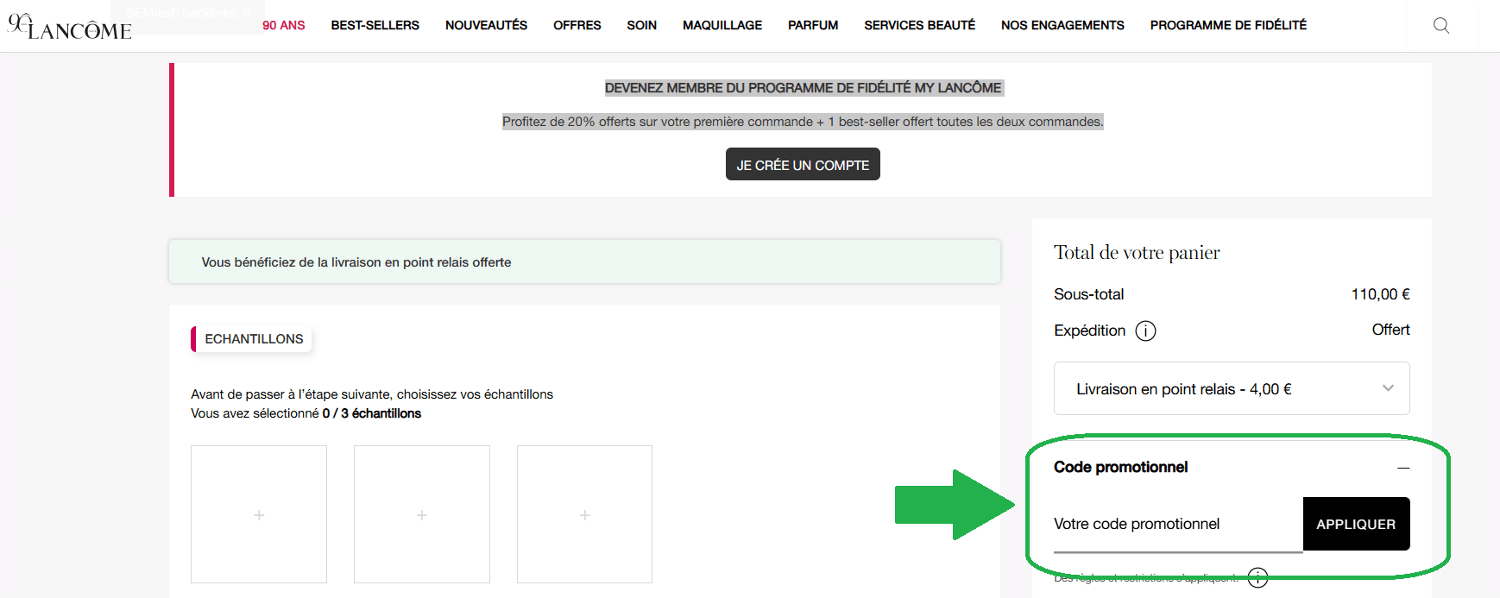The width and height of the screenshot is (1500, 598).
Task: Open the shipping info icon next to Expédition
Action: coord(1146,331)
